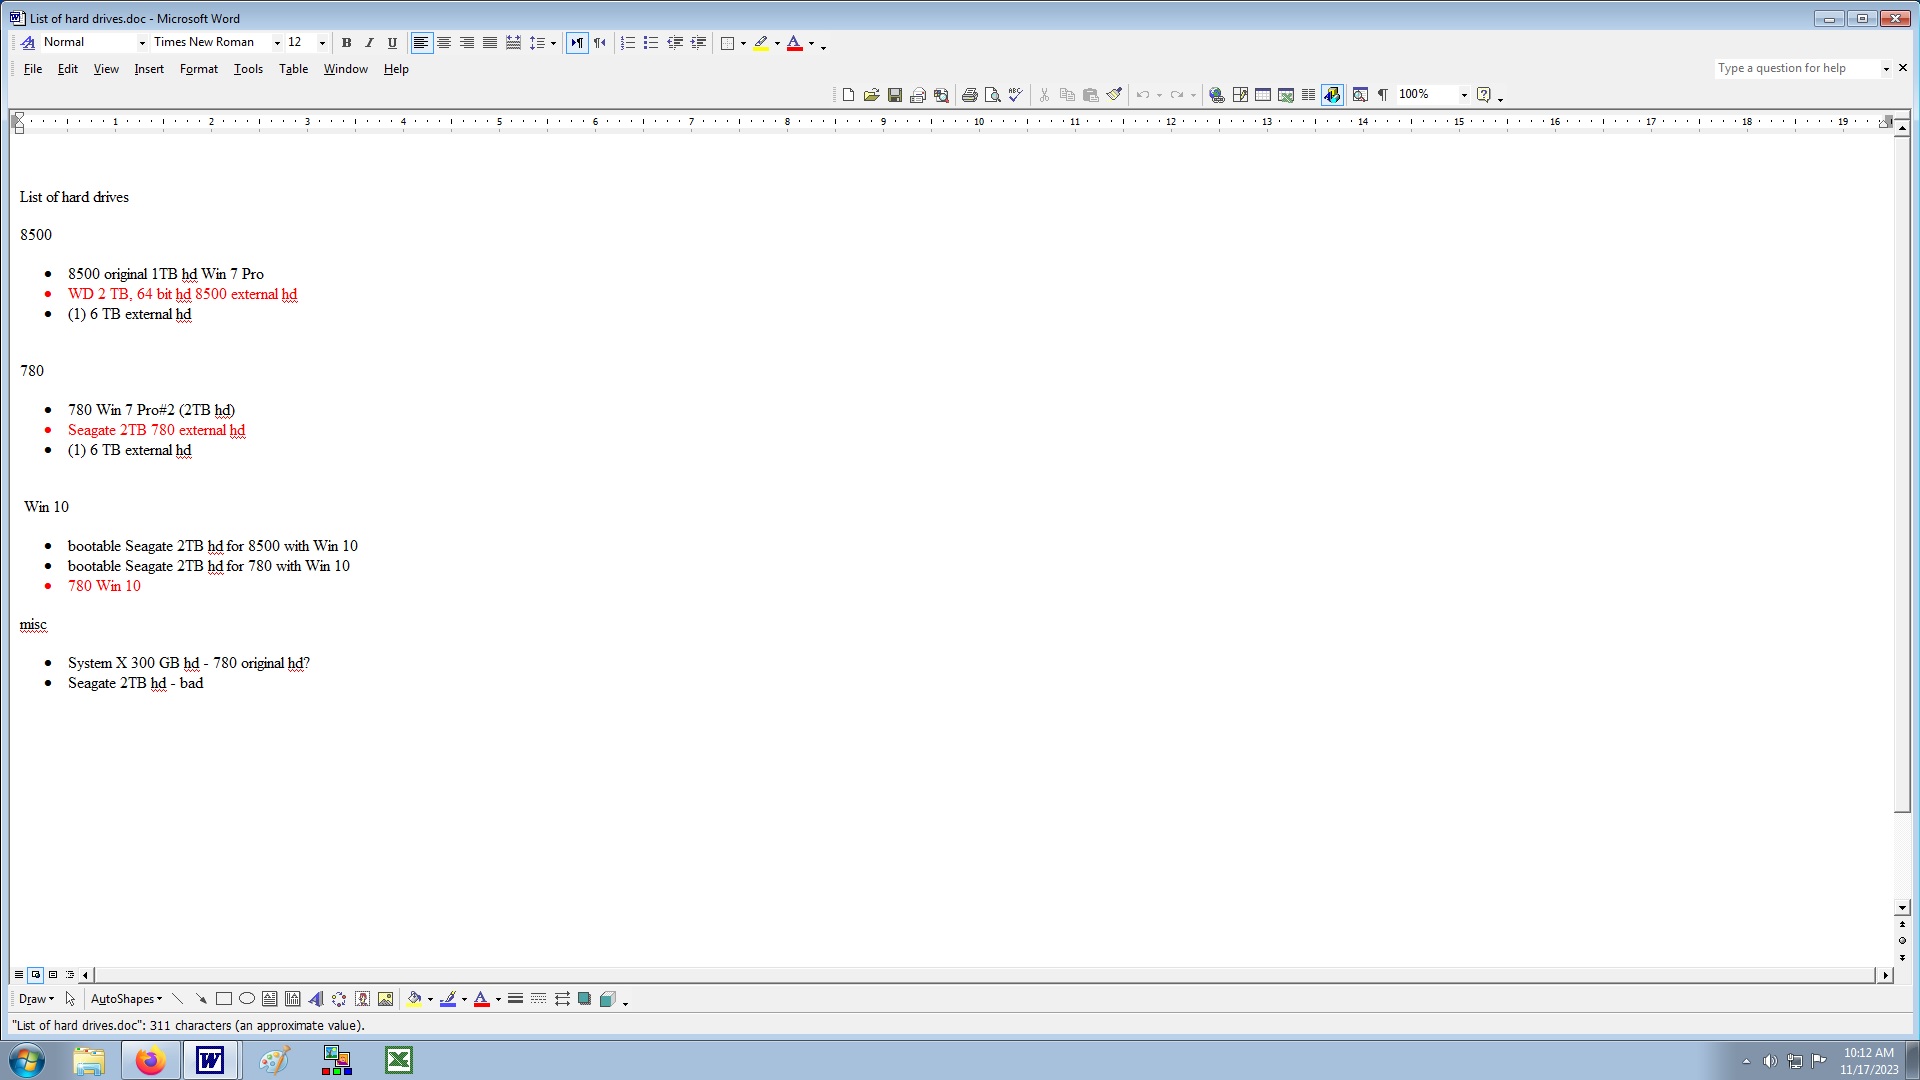
Task: Toggle Bullets list formatting
Action: (x=651, y=43)
